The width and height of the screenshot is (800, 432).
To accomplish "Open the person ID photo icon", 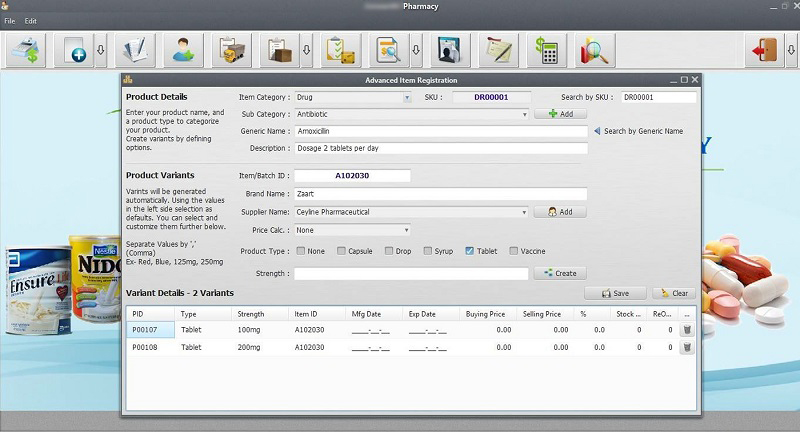I will tap(450, 50).
